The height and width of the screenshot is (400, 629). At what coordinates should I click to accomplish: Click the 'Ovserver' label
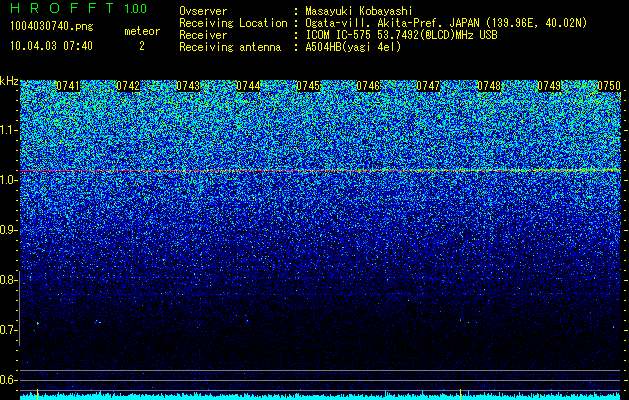203,11
